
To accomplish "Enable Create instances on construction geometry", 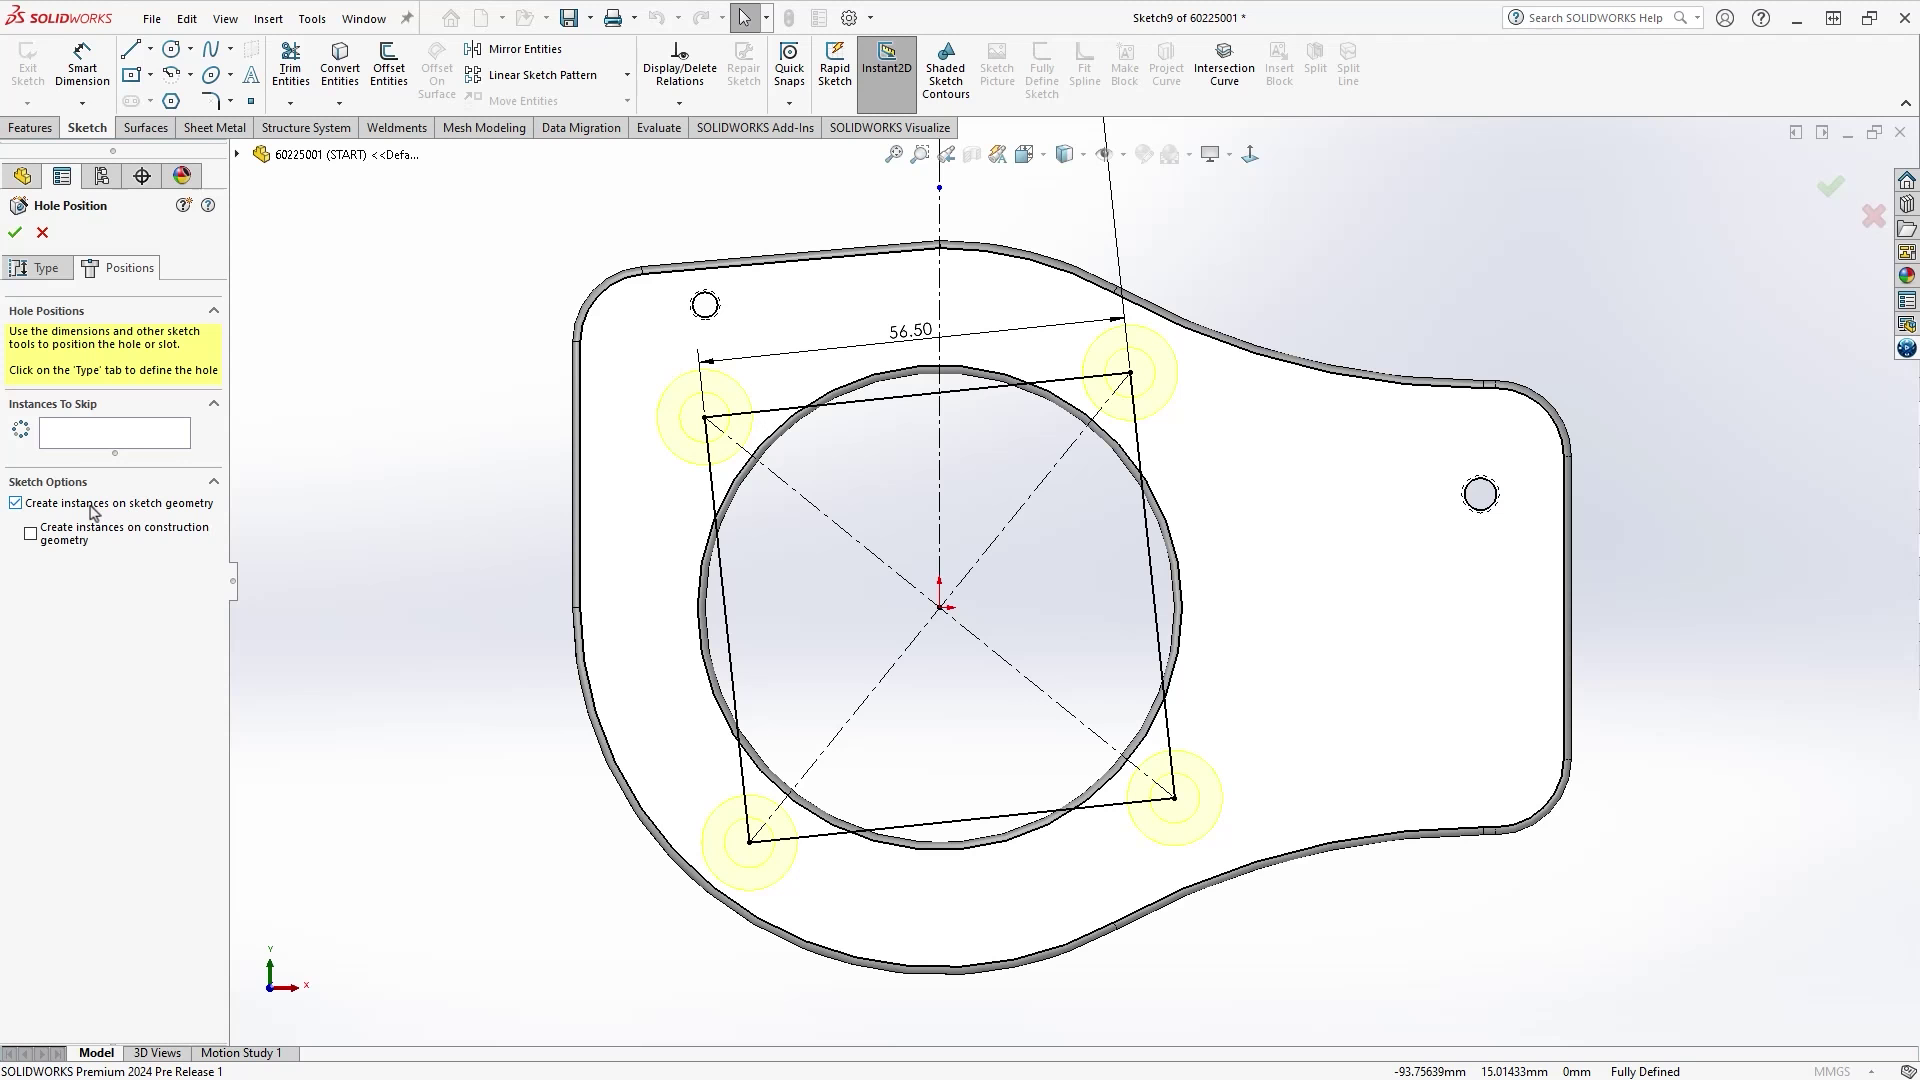I will (x=31, y=533).
